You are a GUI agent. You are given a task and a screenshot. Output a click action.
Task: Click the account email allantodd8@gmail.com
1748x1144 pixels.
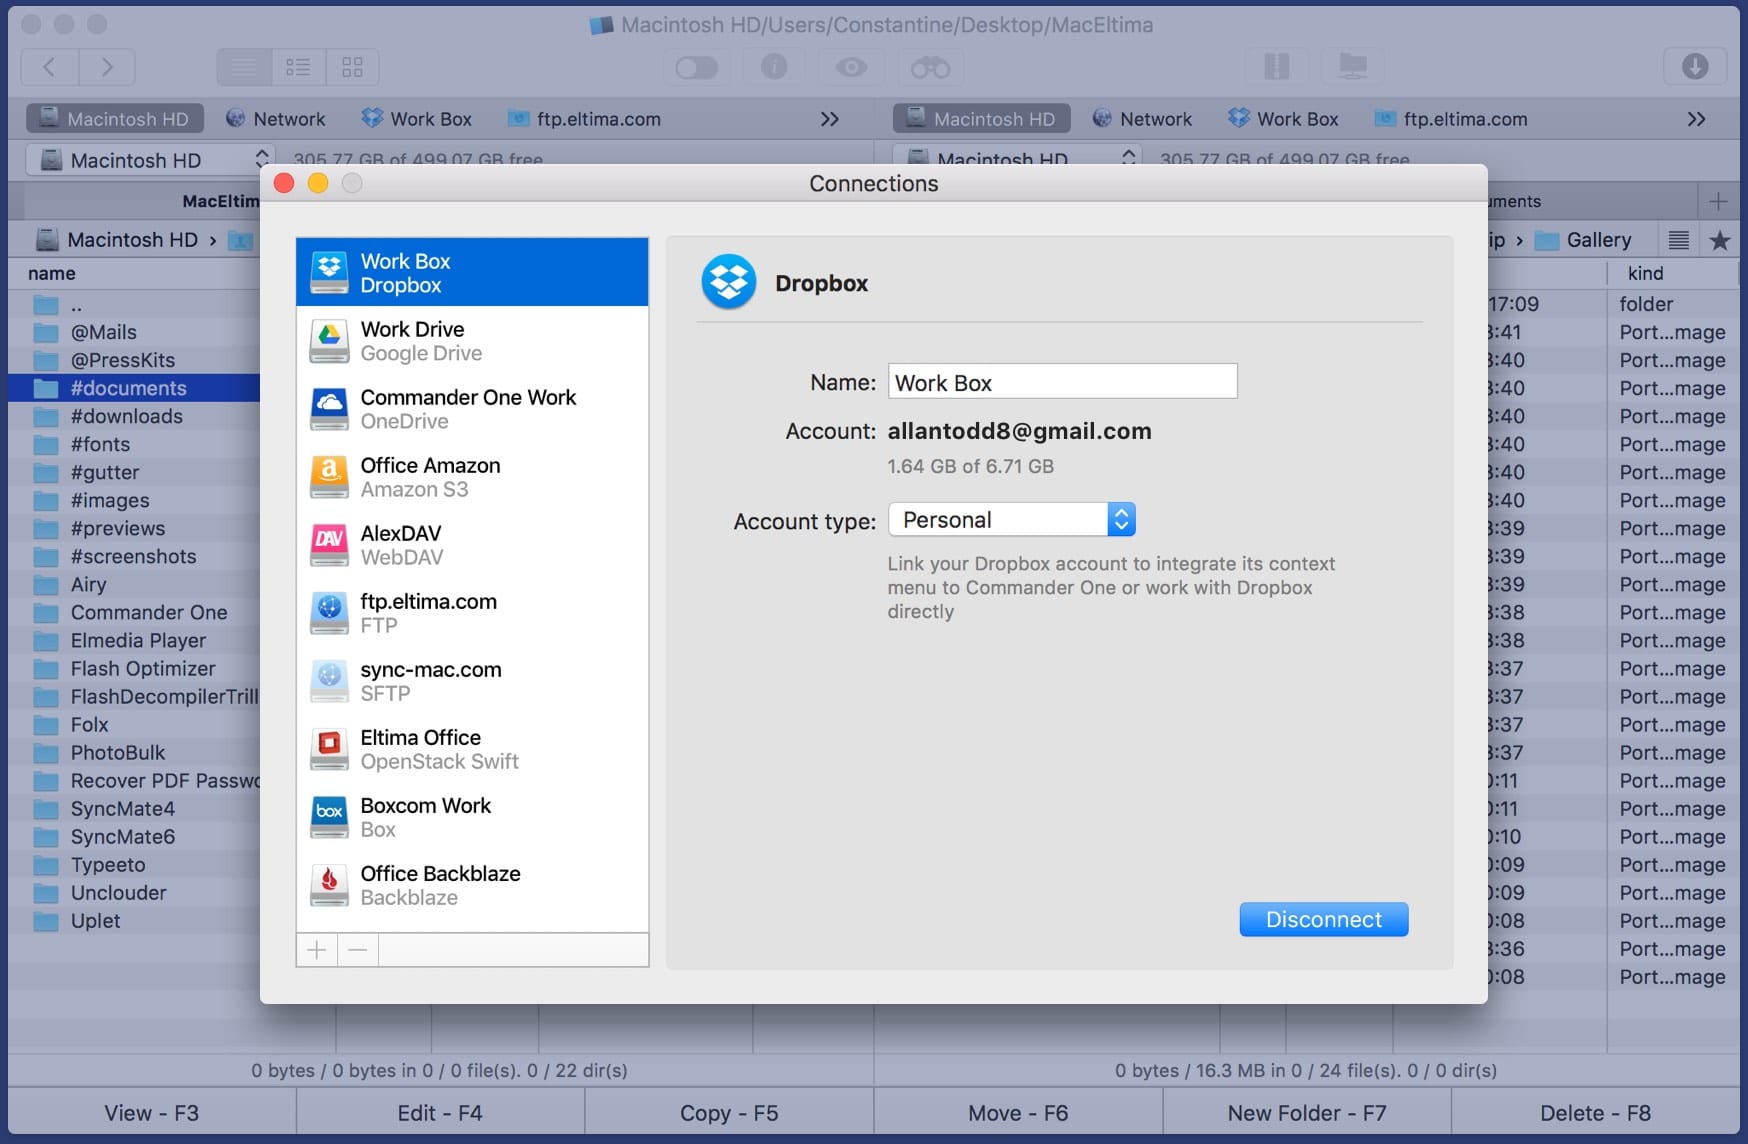click(x=1019, y=431)
